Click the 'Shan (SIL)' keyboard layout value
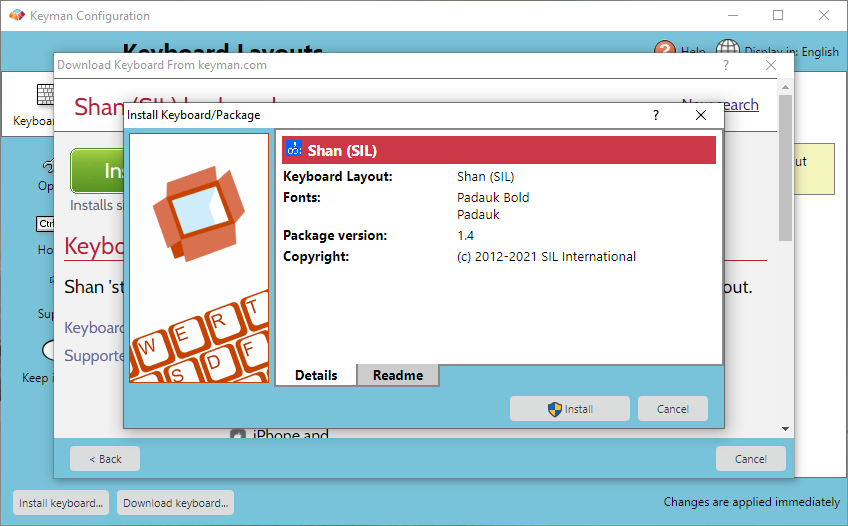Viewport: 848px width, 526px height. click(485, 177)
